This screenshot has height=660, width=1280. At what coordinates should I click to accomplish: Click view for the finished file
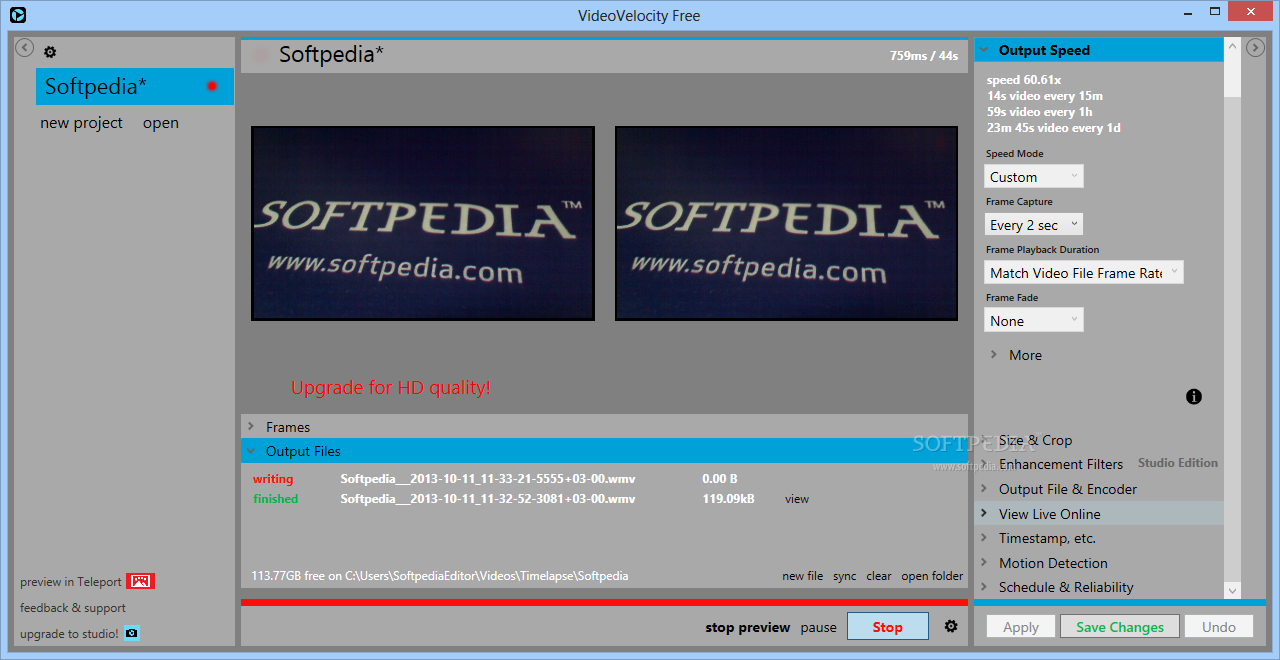[797, 499]
